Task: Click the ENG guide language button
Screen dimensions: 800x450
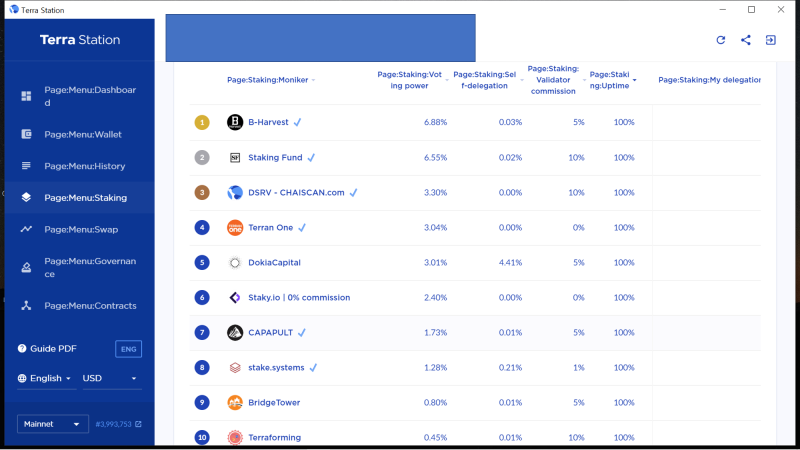Action: tap(128, 349)
